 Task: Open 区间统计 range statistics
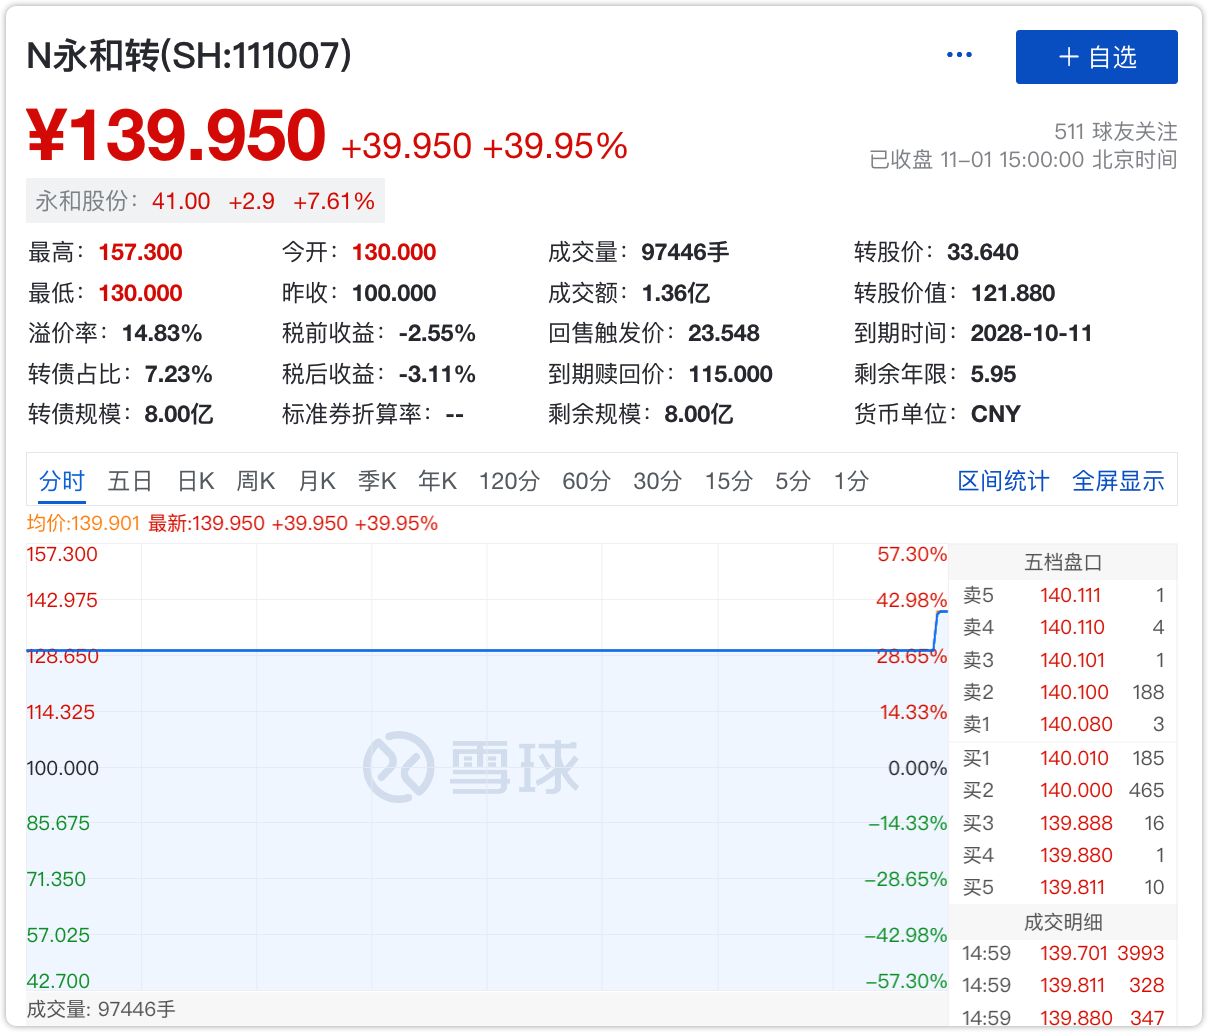[x=1003, y=481]
